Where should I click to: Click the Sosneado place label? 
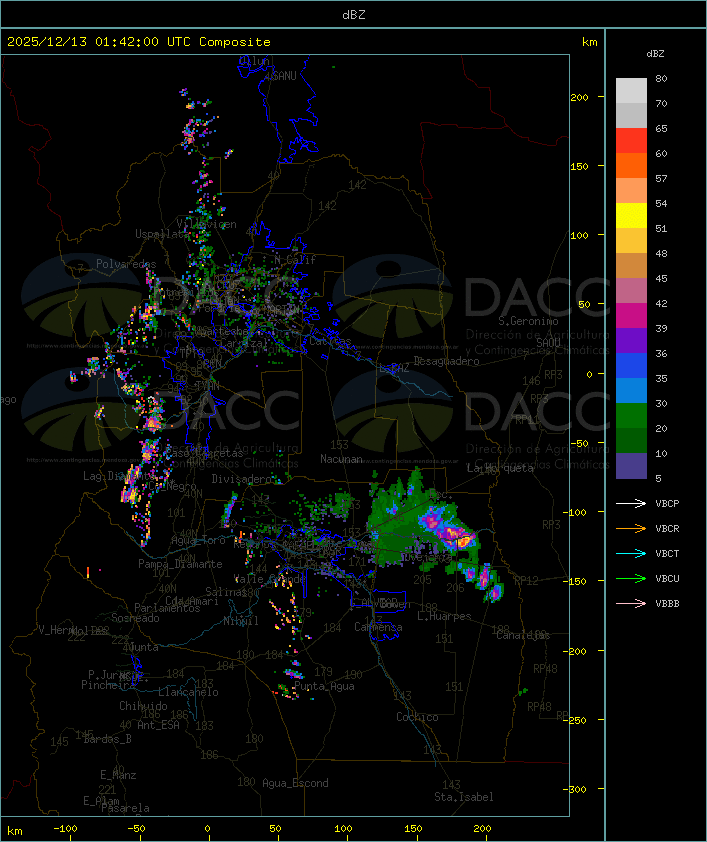point(135,618)
